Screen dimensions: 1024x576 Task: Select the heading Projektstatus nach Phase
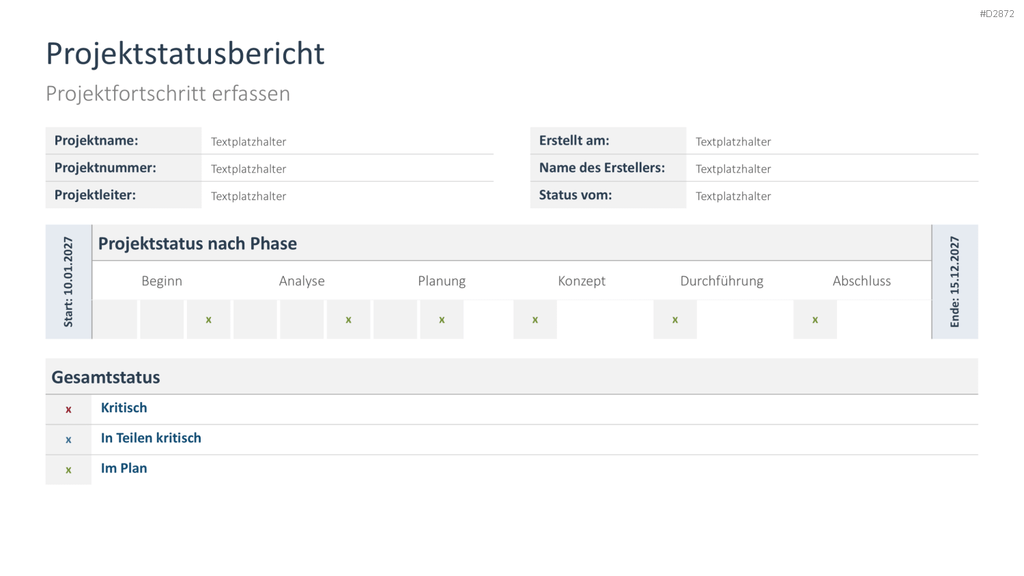click(x=197, y=244)
